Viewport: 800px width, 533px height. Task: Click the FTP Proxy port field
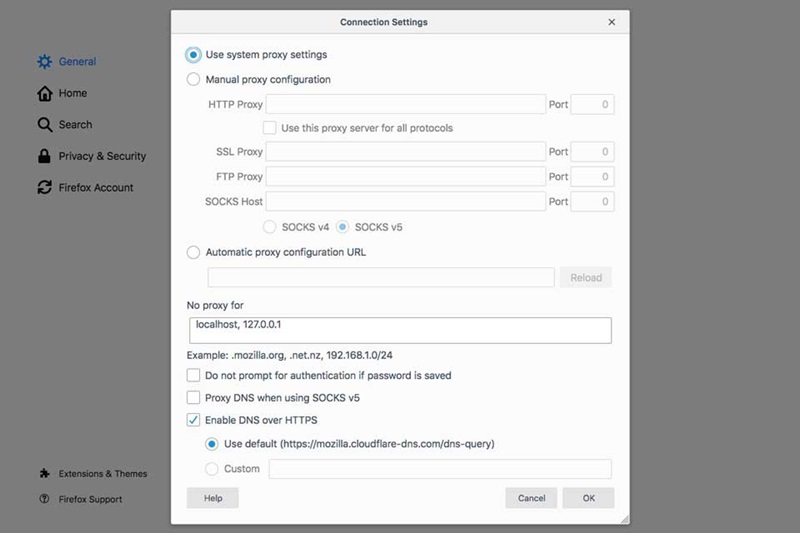pos(592,176)
